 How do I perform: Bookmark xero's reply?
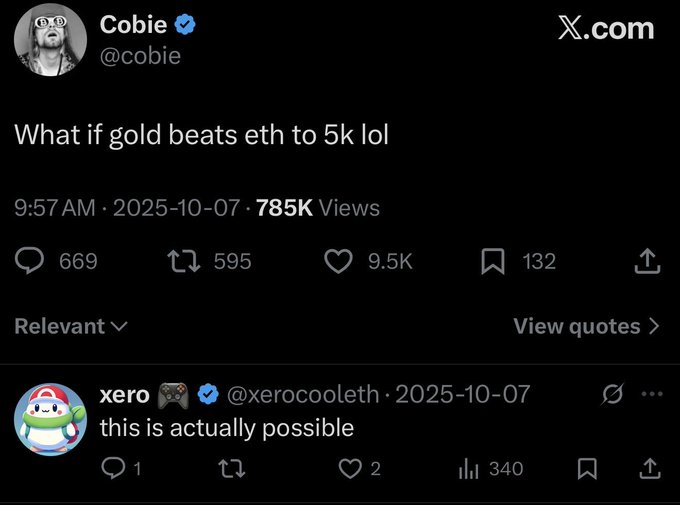click(x=587, y=467)
